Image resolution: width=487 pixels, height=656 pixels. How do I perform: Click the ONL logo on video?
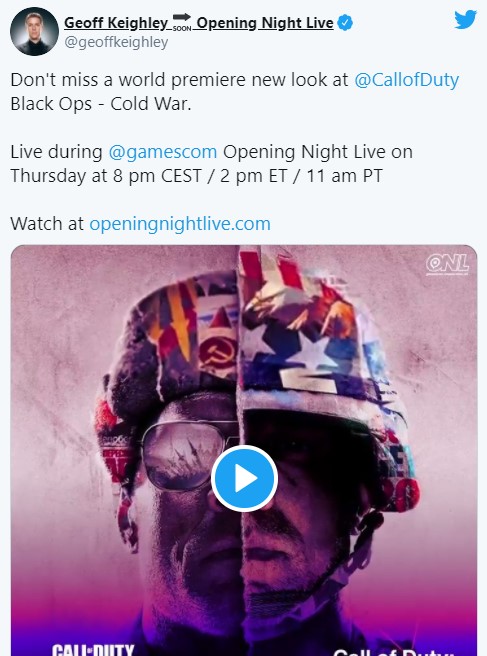pos(447,265)
